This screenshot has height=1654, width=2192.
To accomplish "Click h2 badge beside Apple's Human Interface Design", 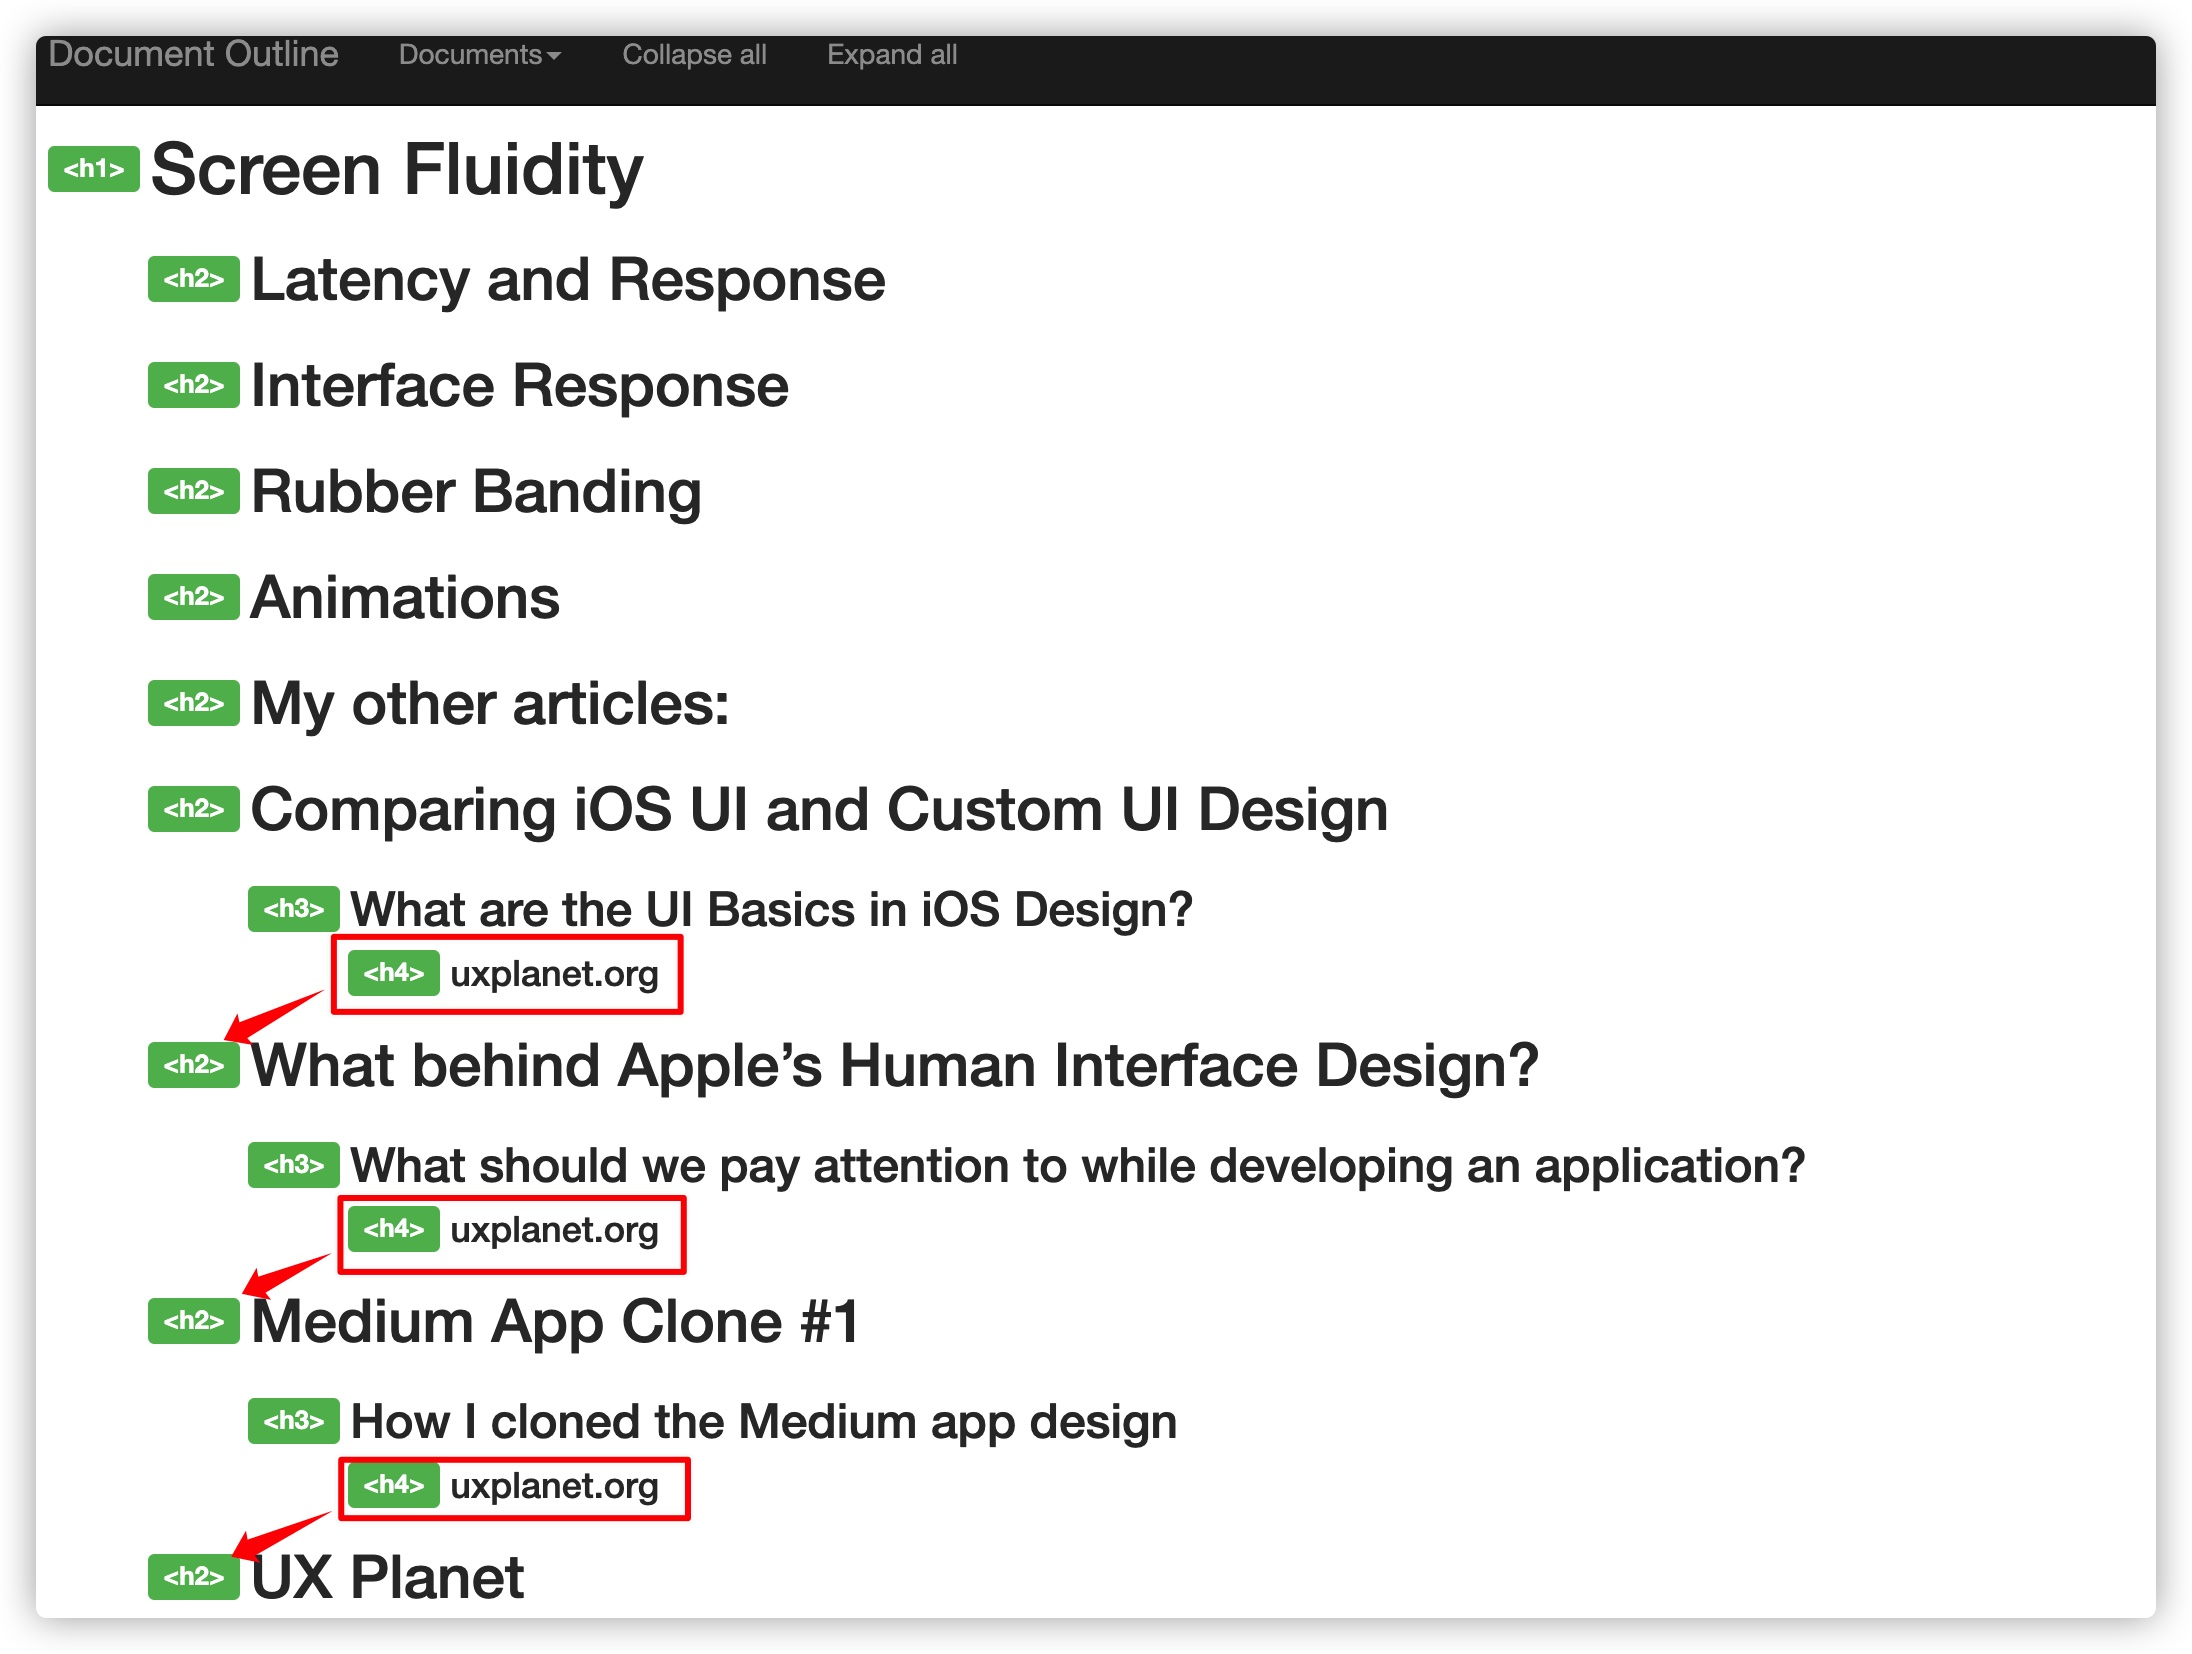I will (194, 1065).
